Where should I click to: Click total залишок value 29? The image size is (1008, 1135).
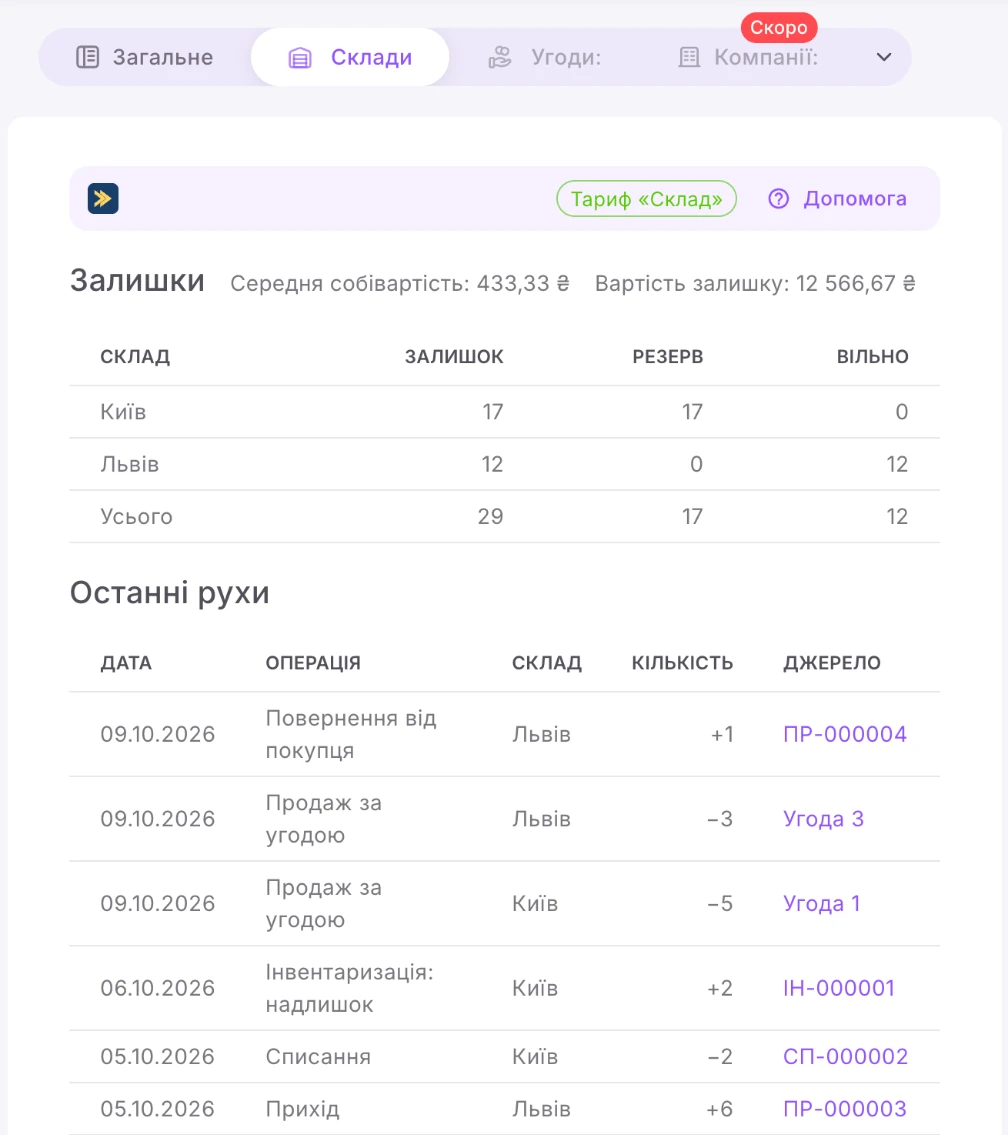click(x=490, y=516)
